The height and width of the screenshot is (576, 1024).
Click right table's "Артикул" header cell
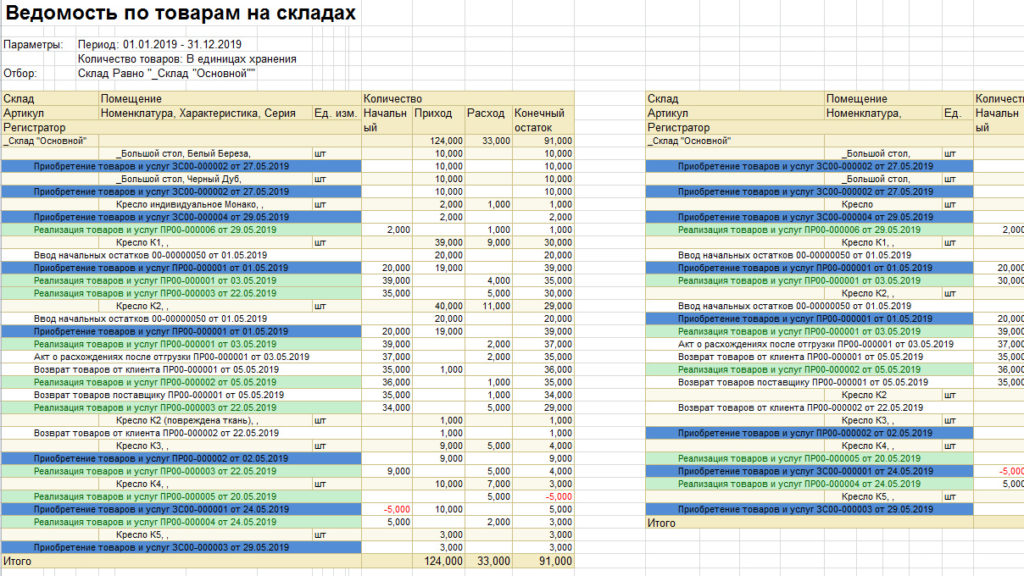tap(735, 113)
